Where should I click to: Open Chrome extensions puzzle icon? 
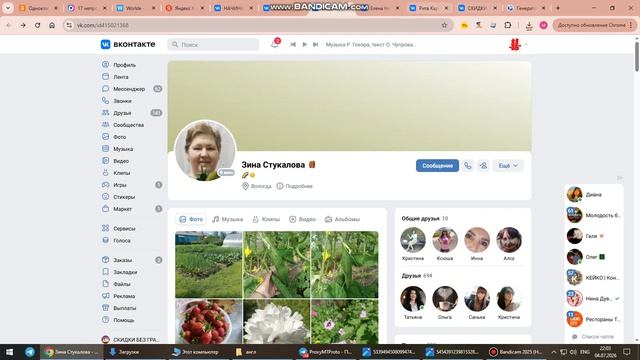(x=507, y=25)
